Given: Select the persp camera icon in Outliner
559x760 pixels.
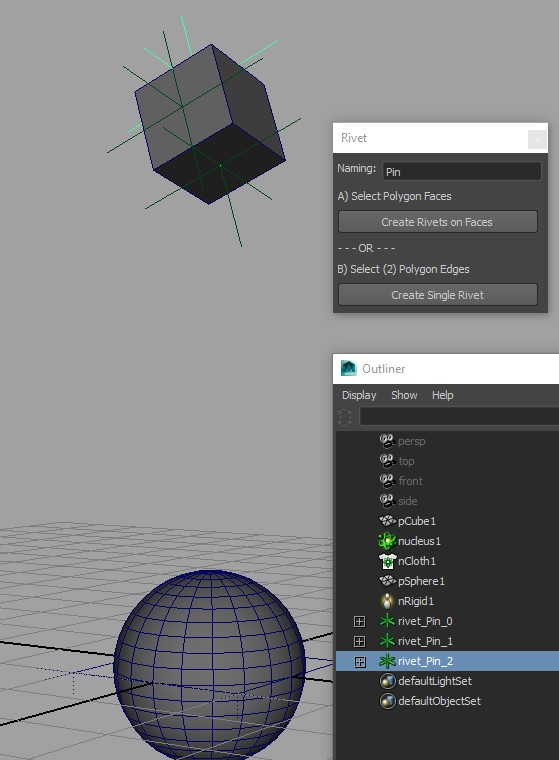Looking at the screenshot, I should [x=387, y=441].
